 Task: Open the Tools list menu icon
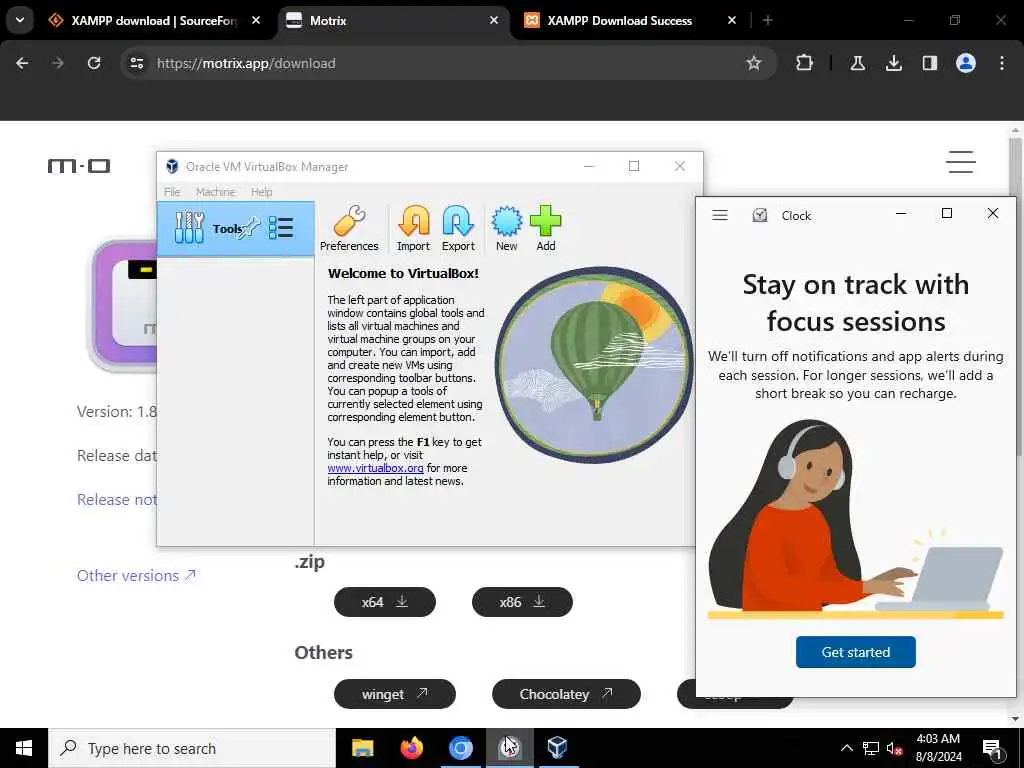pos(281,228)
